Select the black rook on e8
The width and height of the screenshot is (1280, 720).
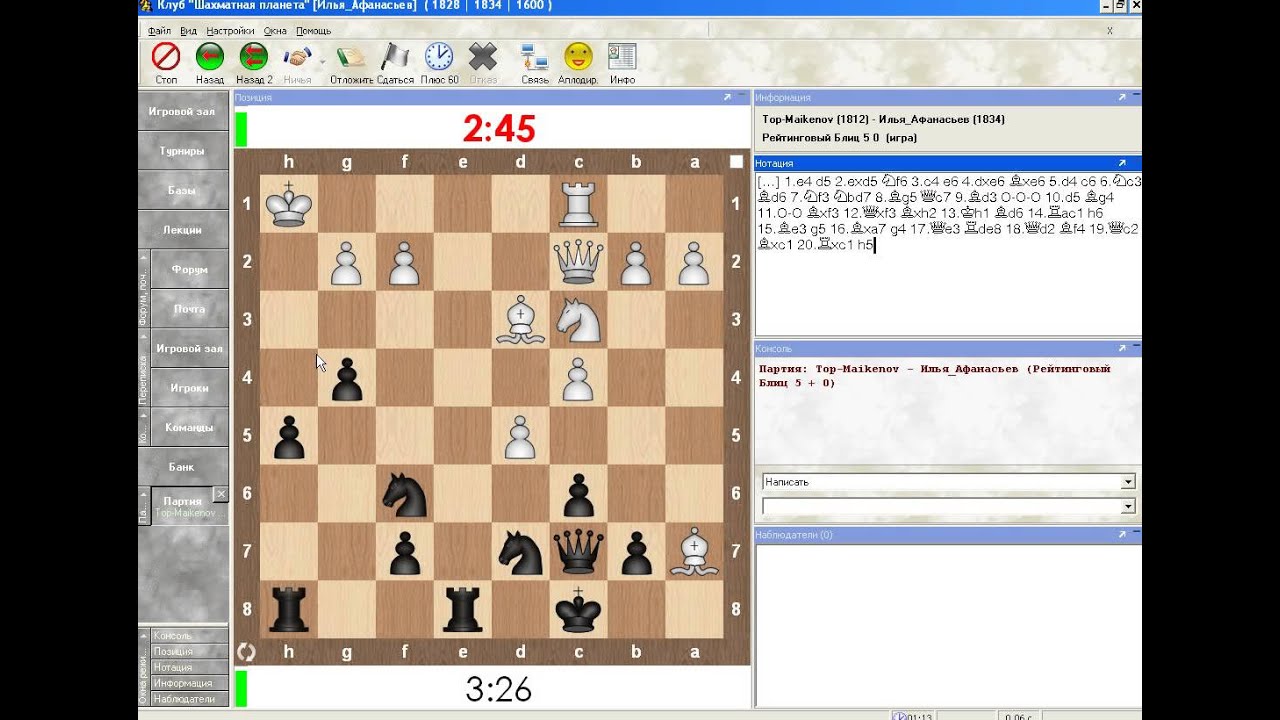[x=463, y=610]
